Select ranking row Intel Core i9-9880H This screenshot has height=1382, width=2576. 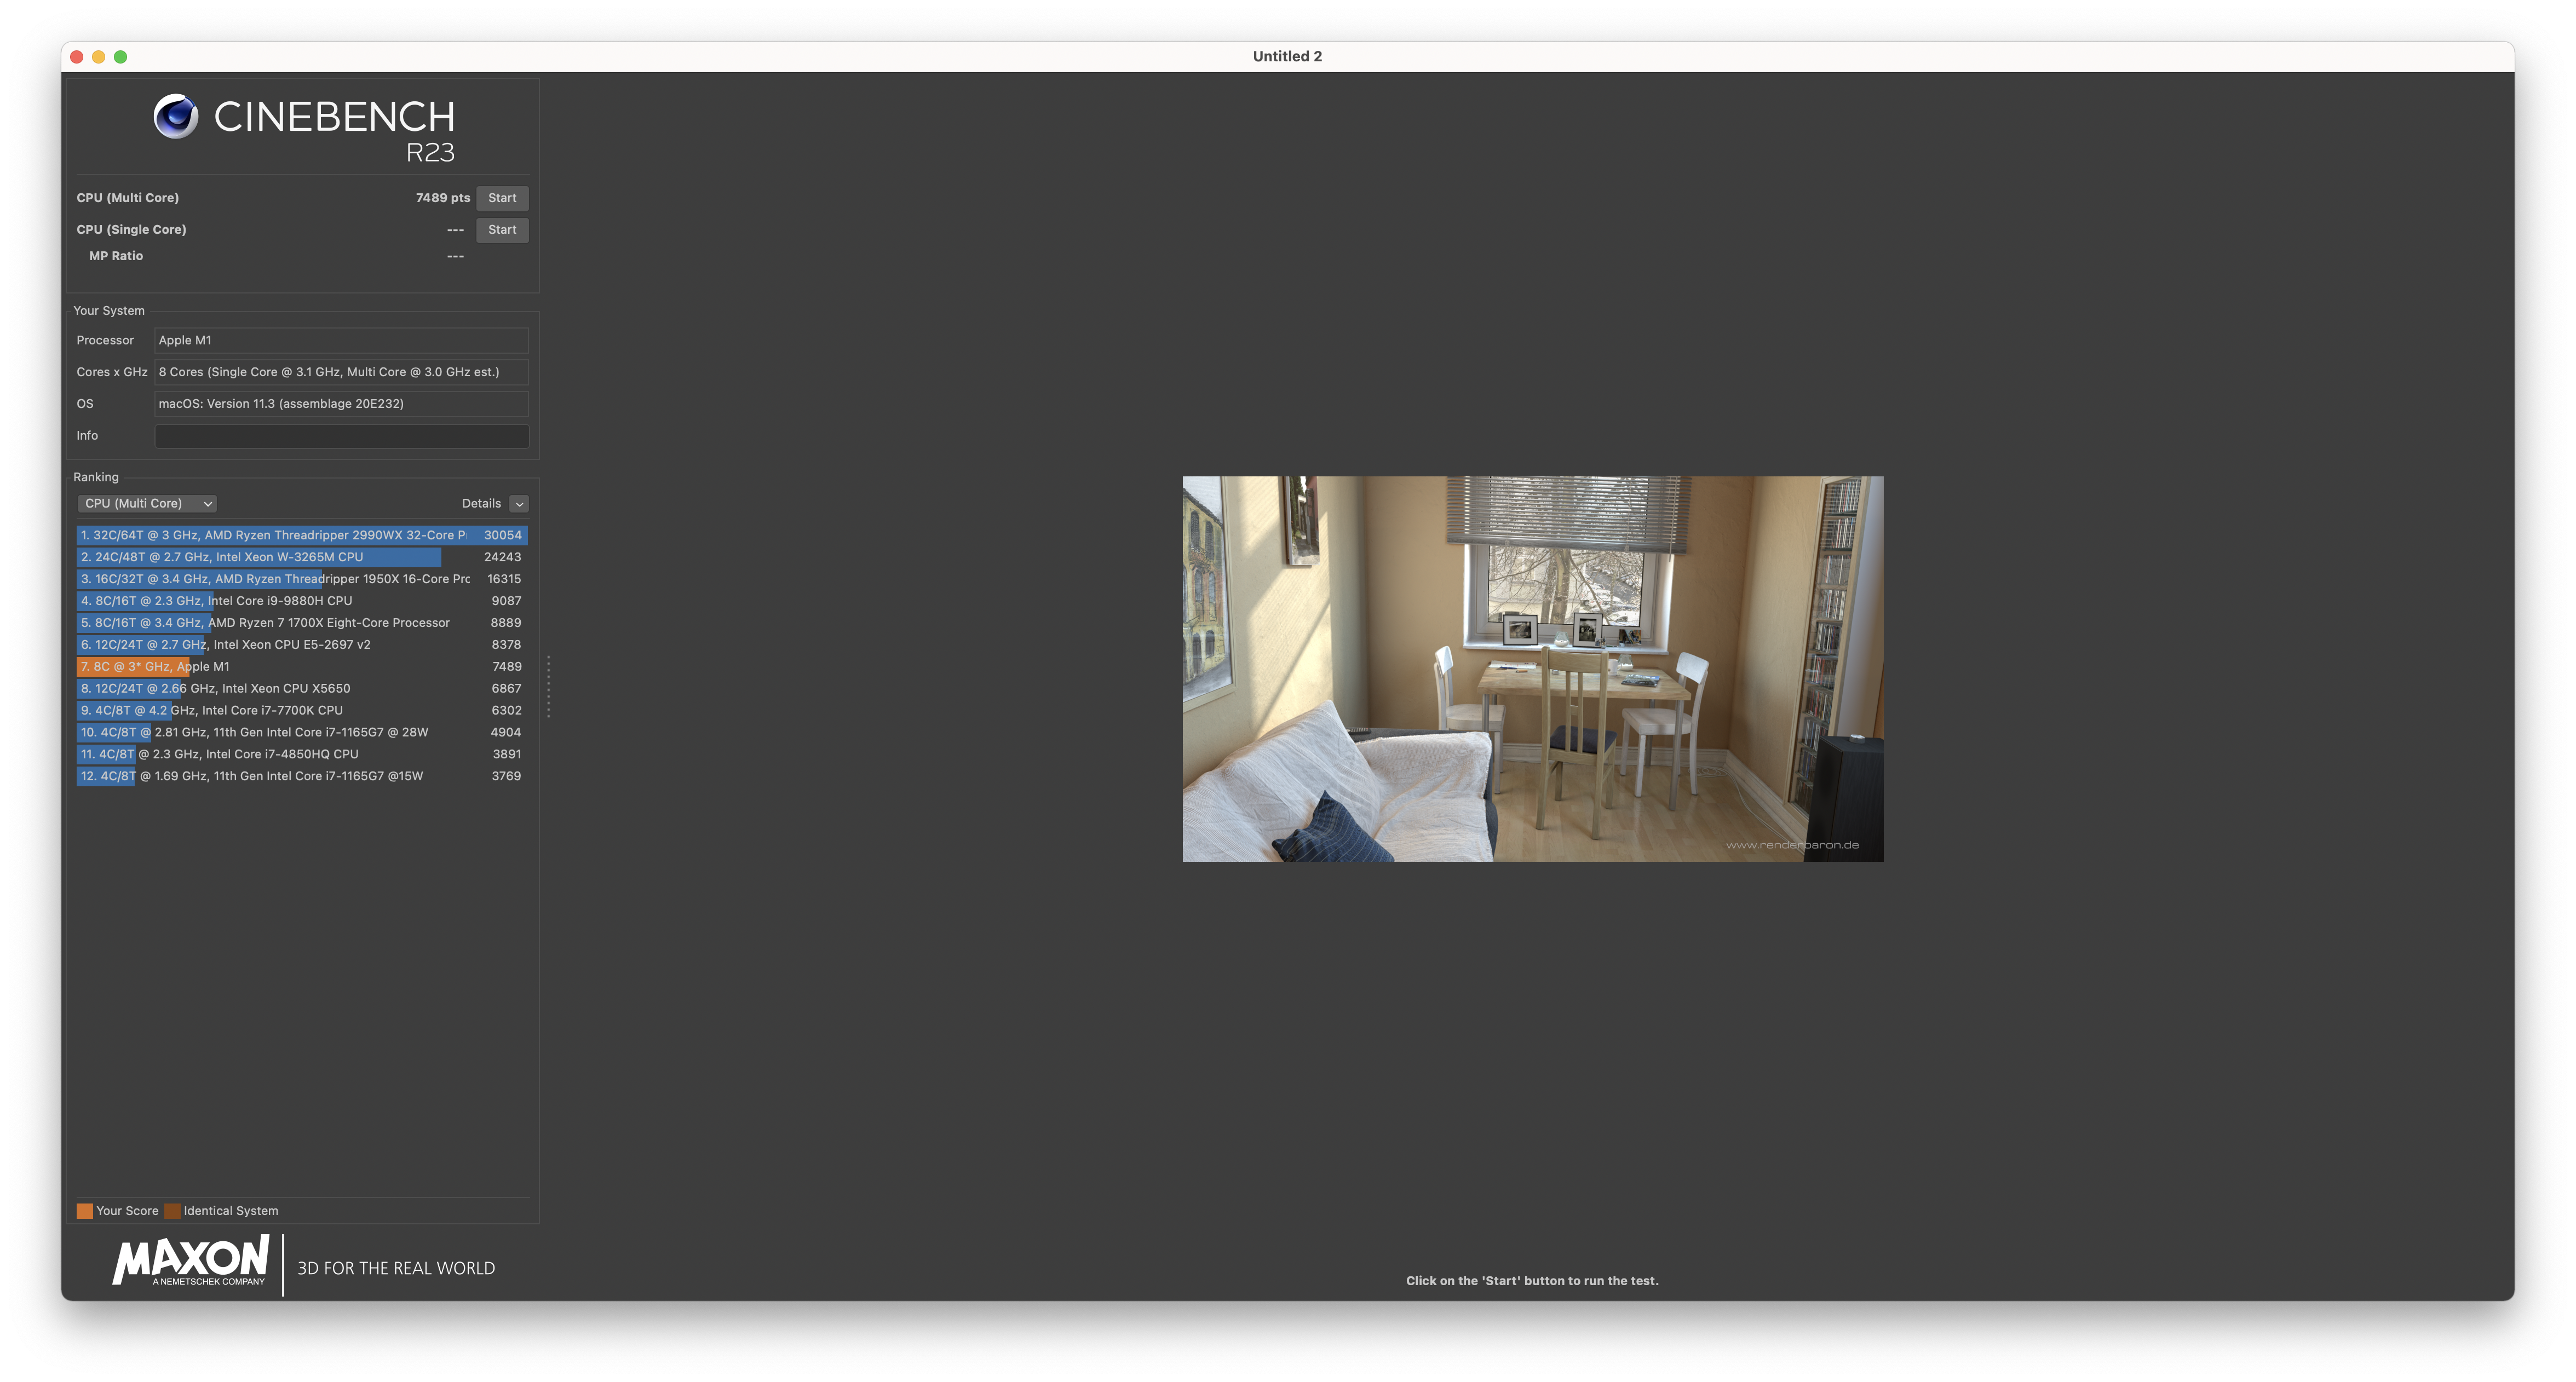click(x=302, y=602)
